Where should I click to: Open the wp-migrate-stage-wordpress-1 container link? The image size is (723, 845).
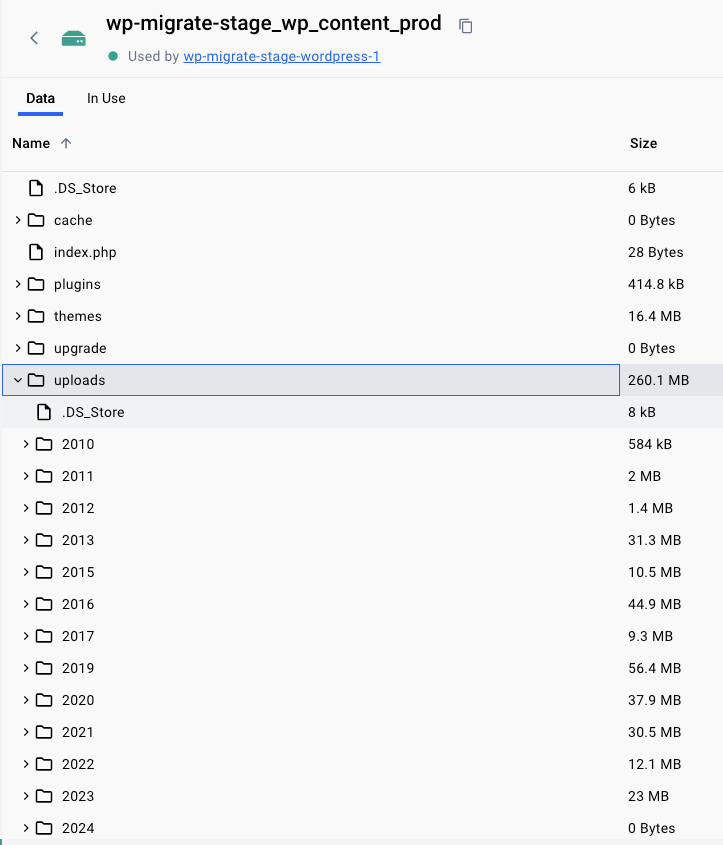click(281, 56)
